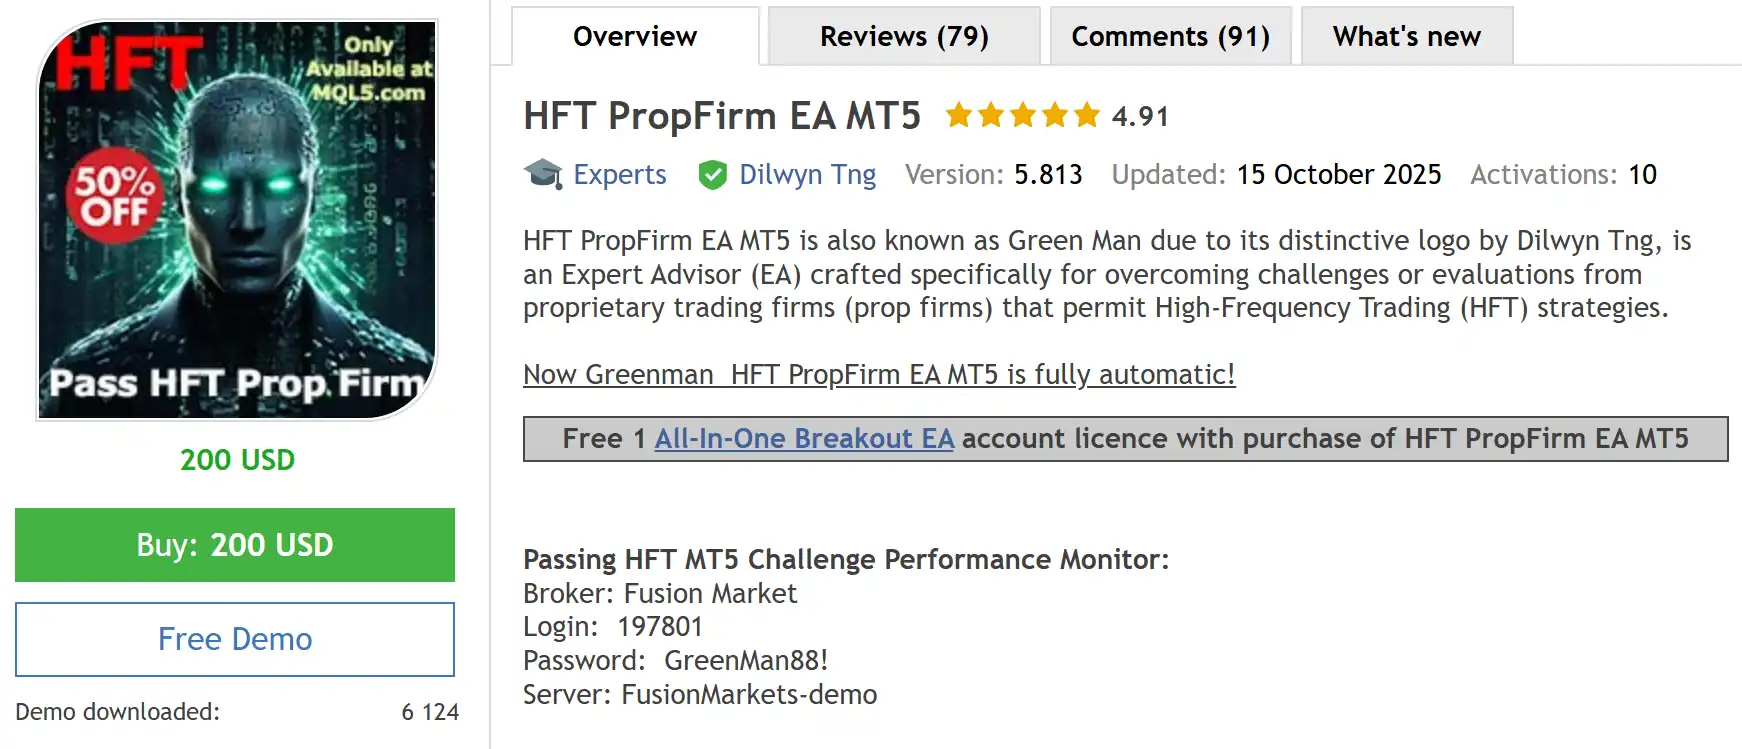Click the 4.91 rating score
This screenshot has height=749, width=1742.
1140,117
